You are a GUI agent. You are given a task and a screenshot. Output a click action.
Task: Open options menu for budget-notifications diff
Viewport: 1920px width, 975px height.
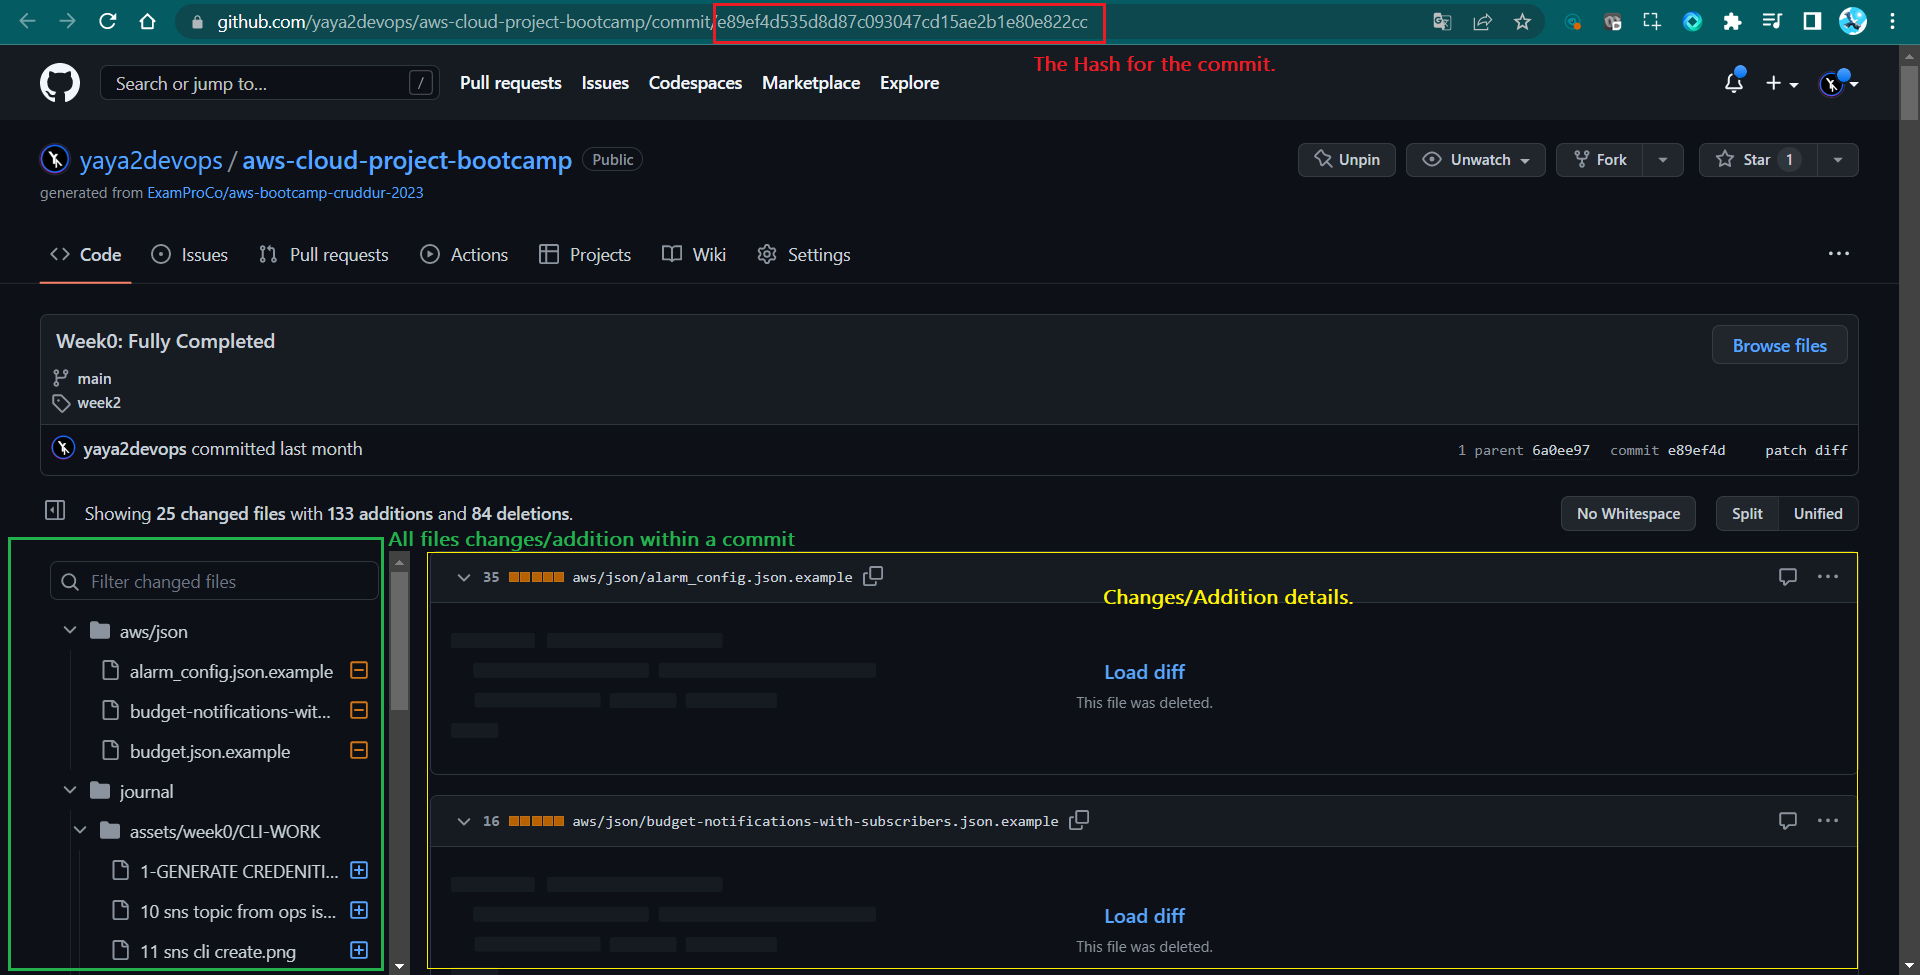click(x=1828, y=821)
